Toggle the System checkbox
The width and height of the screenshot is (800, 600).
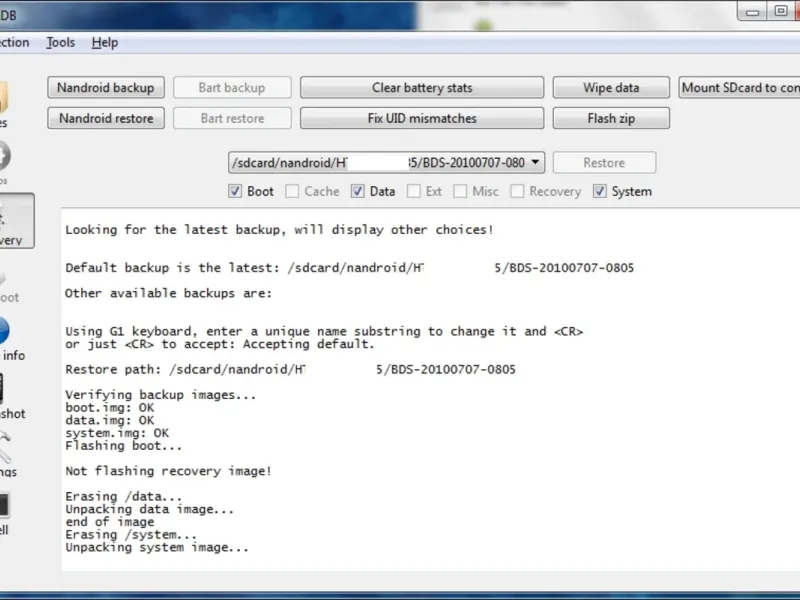pos(599,191)
